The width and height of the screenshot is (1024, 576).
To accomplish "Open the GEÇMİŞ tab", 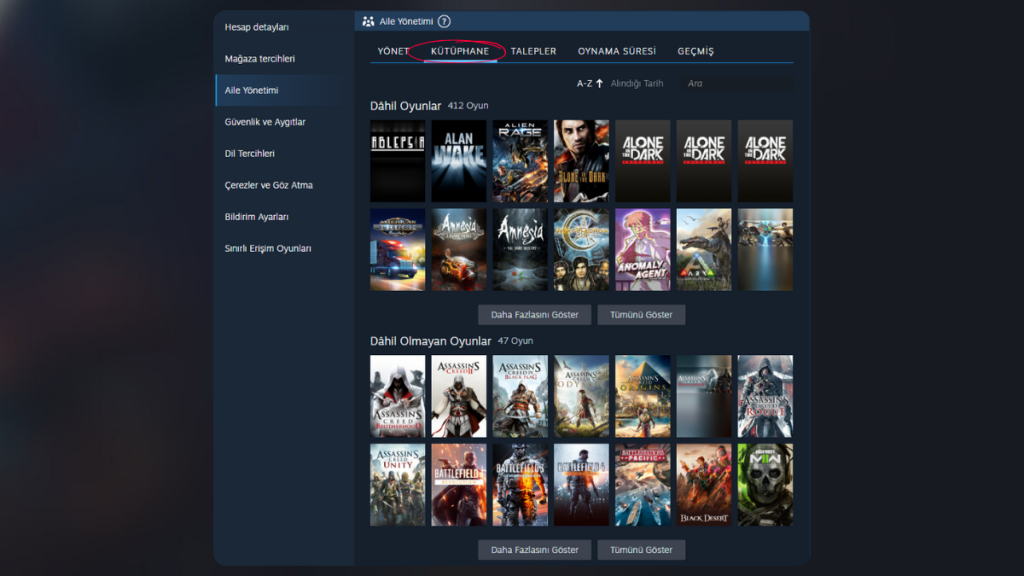I will point(696,51).
